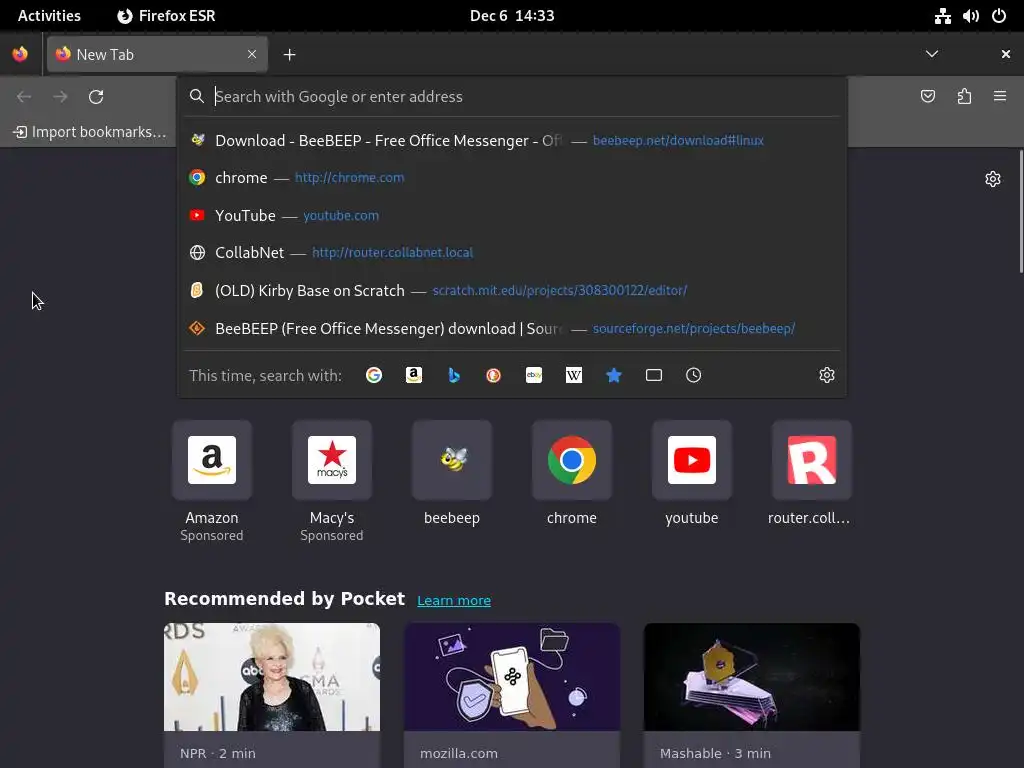Open search settings gear in dropdown
The height and width of the screenshot is (768, 1024).
827,375
